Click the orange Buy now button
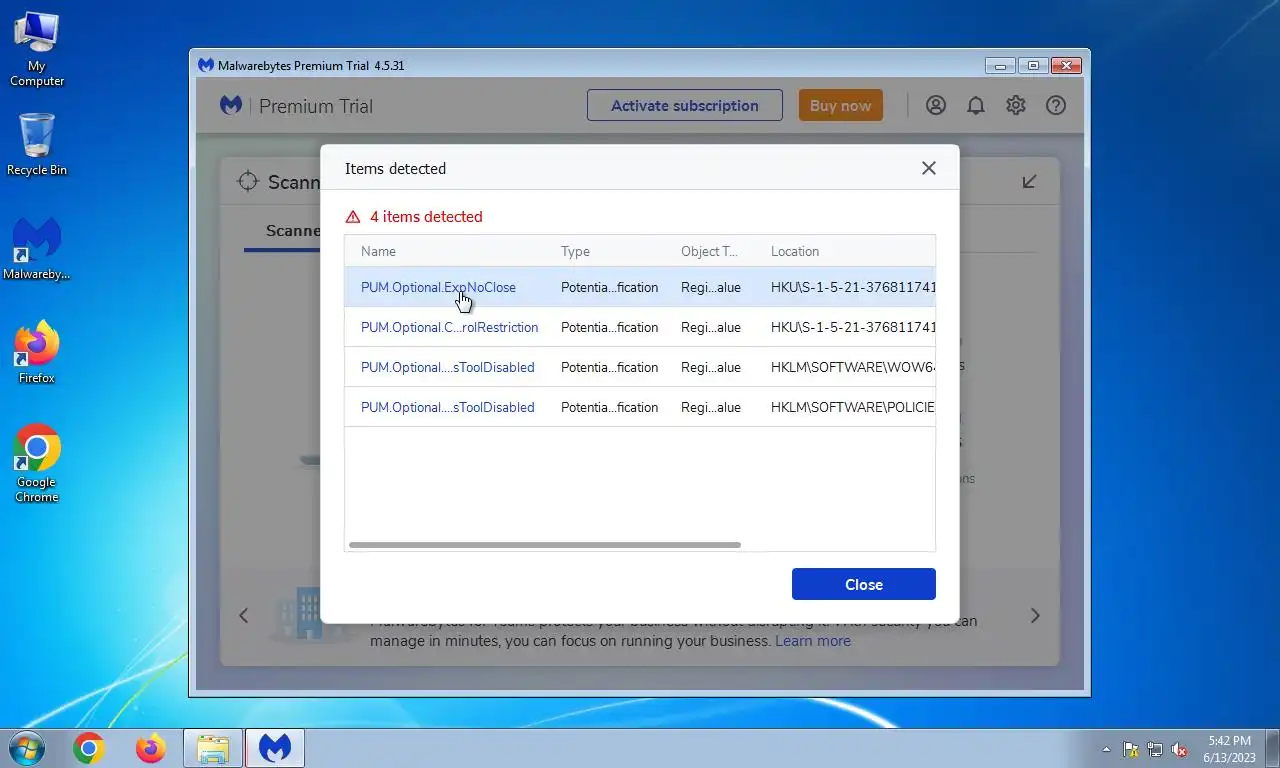The width and height of the screenshot is (1280, 768). (x=840, y=105)
